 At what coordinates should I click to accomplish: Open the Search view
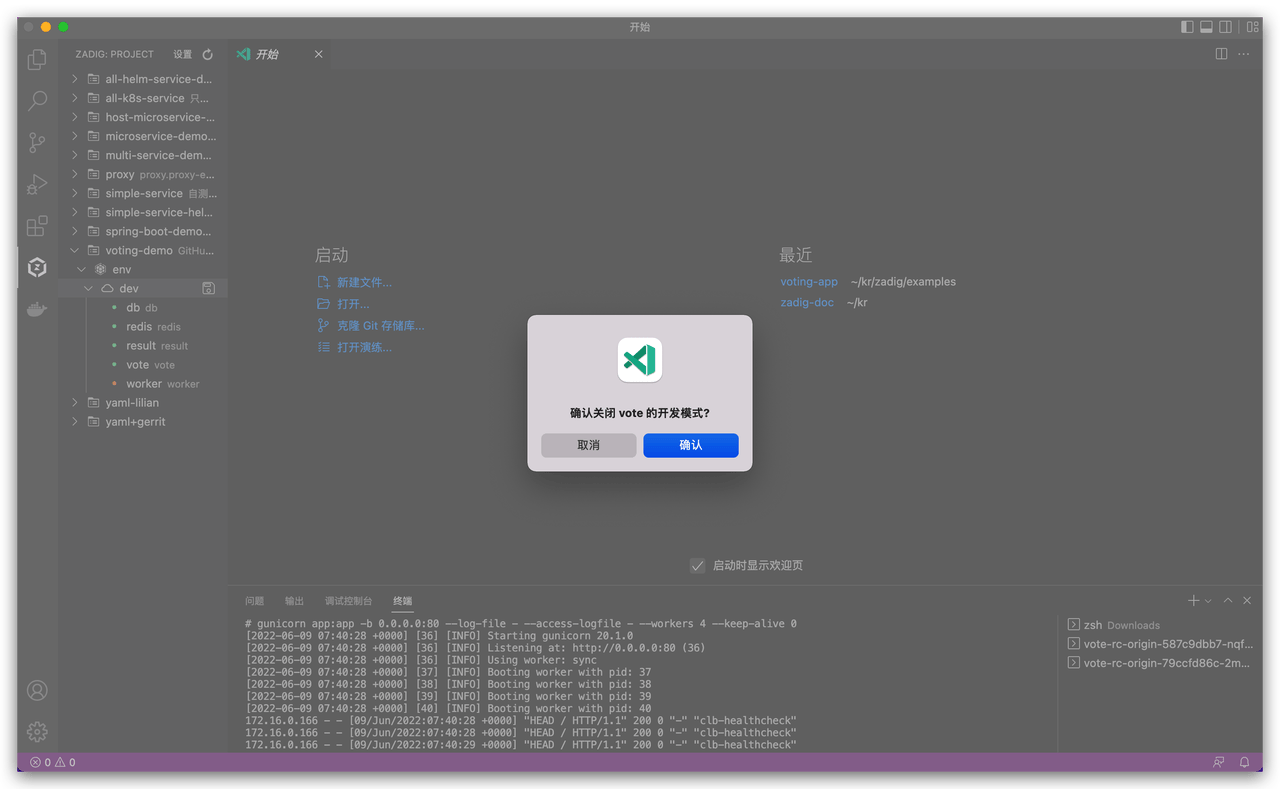36,101
